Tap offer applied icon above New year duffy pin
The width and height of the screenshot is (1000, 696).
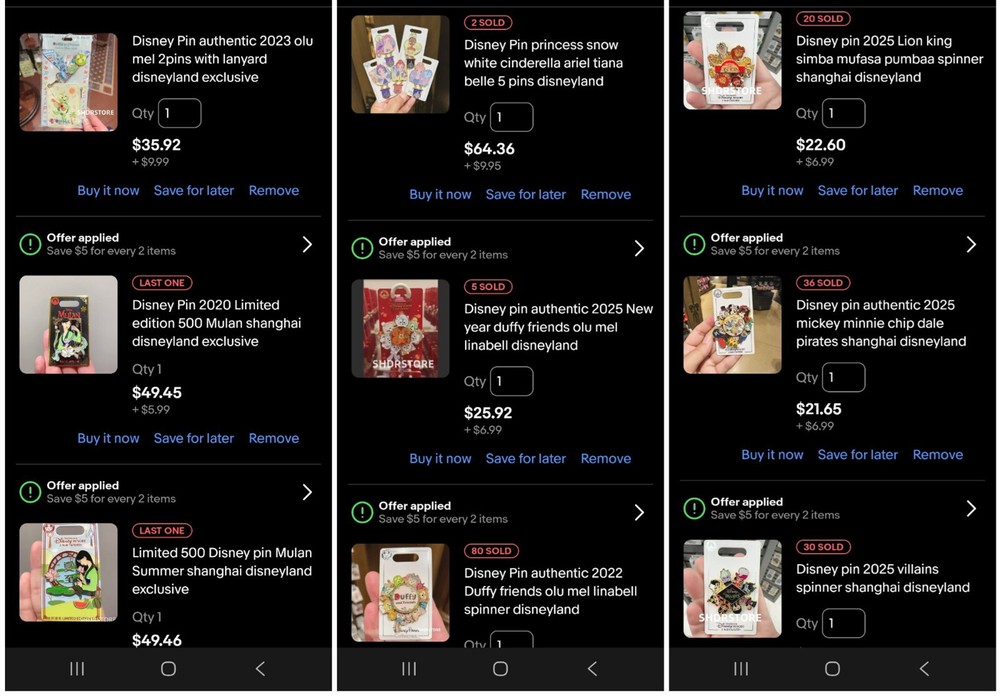362,248
